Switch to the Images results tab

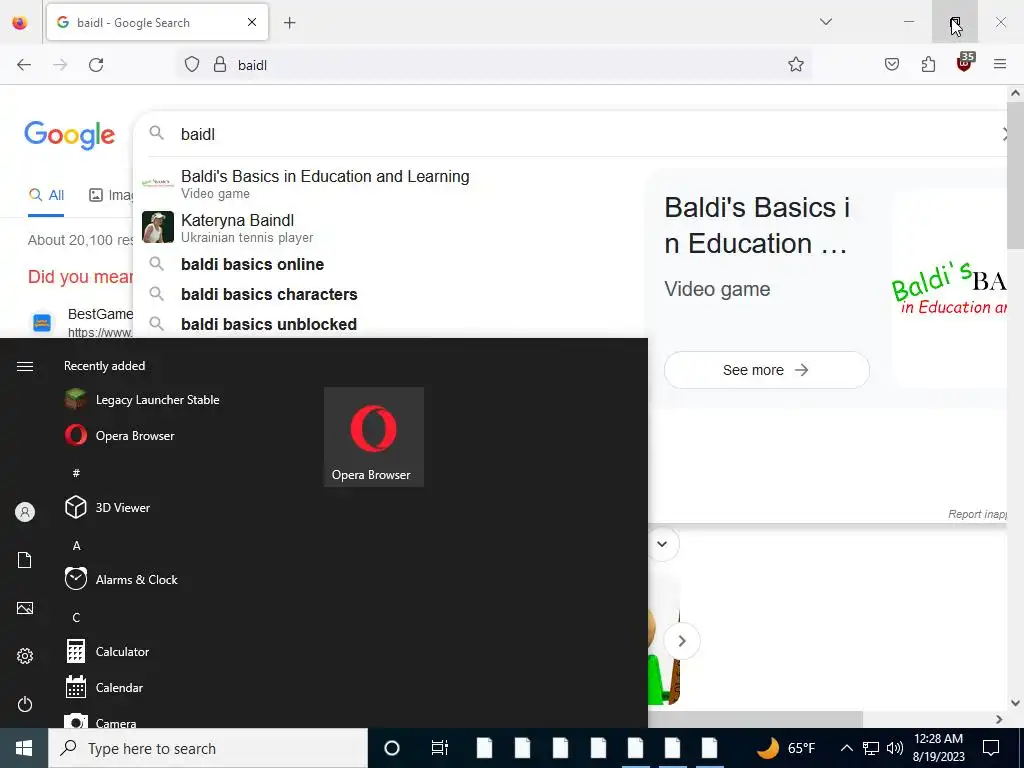coord(111,195)
